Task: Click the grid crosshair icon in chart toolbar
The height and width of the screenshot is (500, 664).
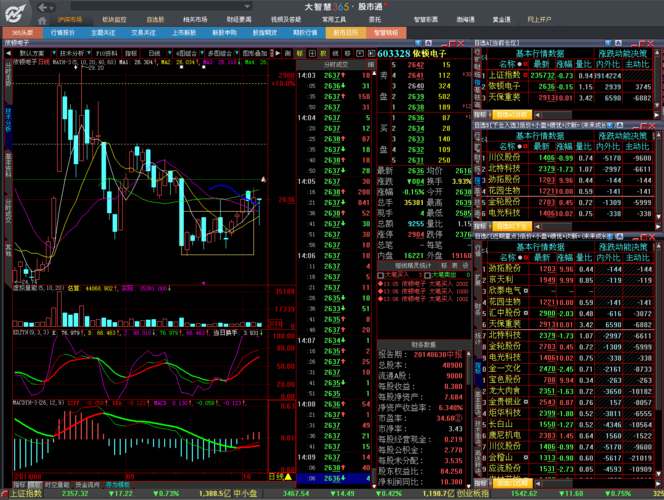Action: pos(312,53)
